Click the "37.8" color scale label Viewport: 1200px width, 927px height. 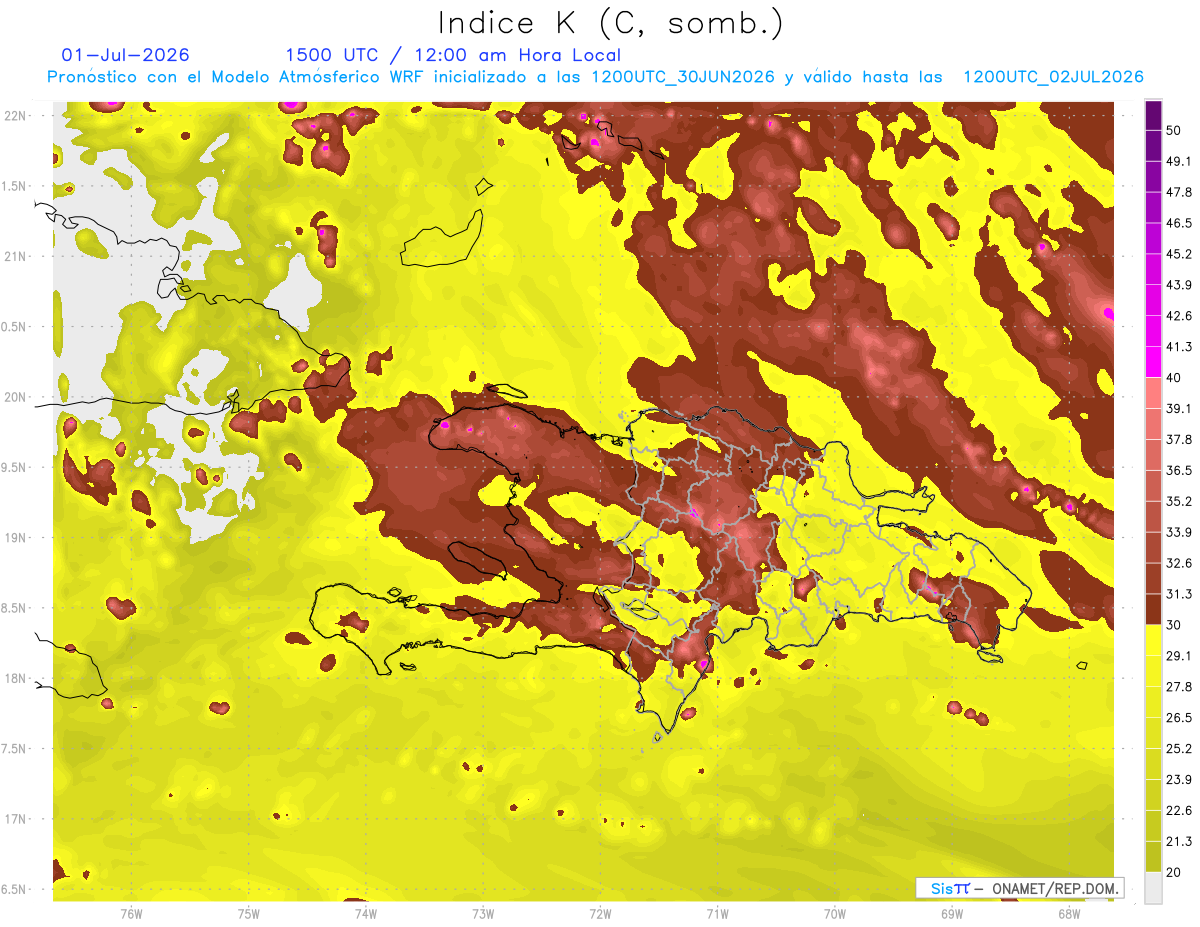[1180, 439]
